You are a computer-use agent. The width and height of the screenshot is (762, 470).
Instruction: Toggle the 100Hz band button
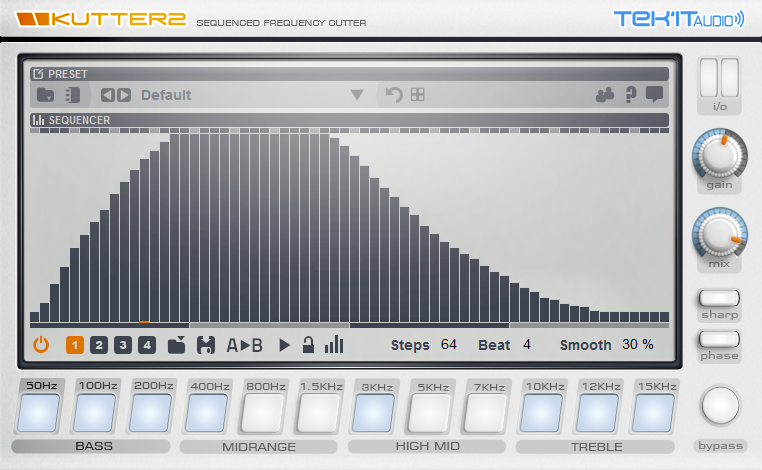coord(95,412)
